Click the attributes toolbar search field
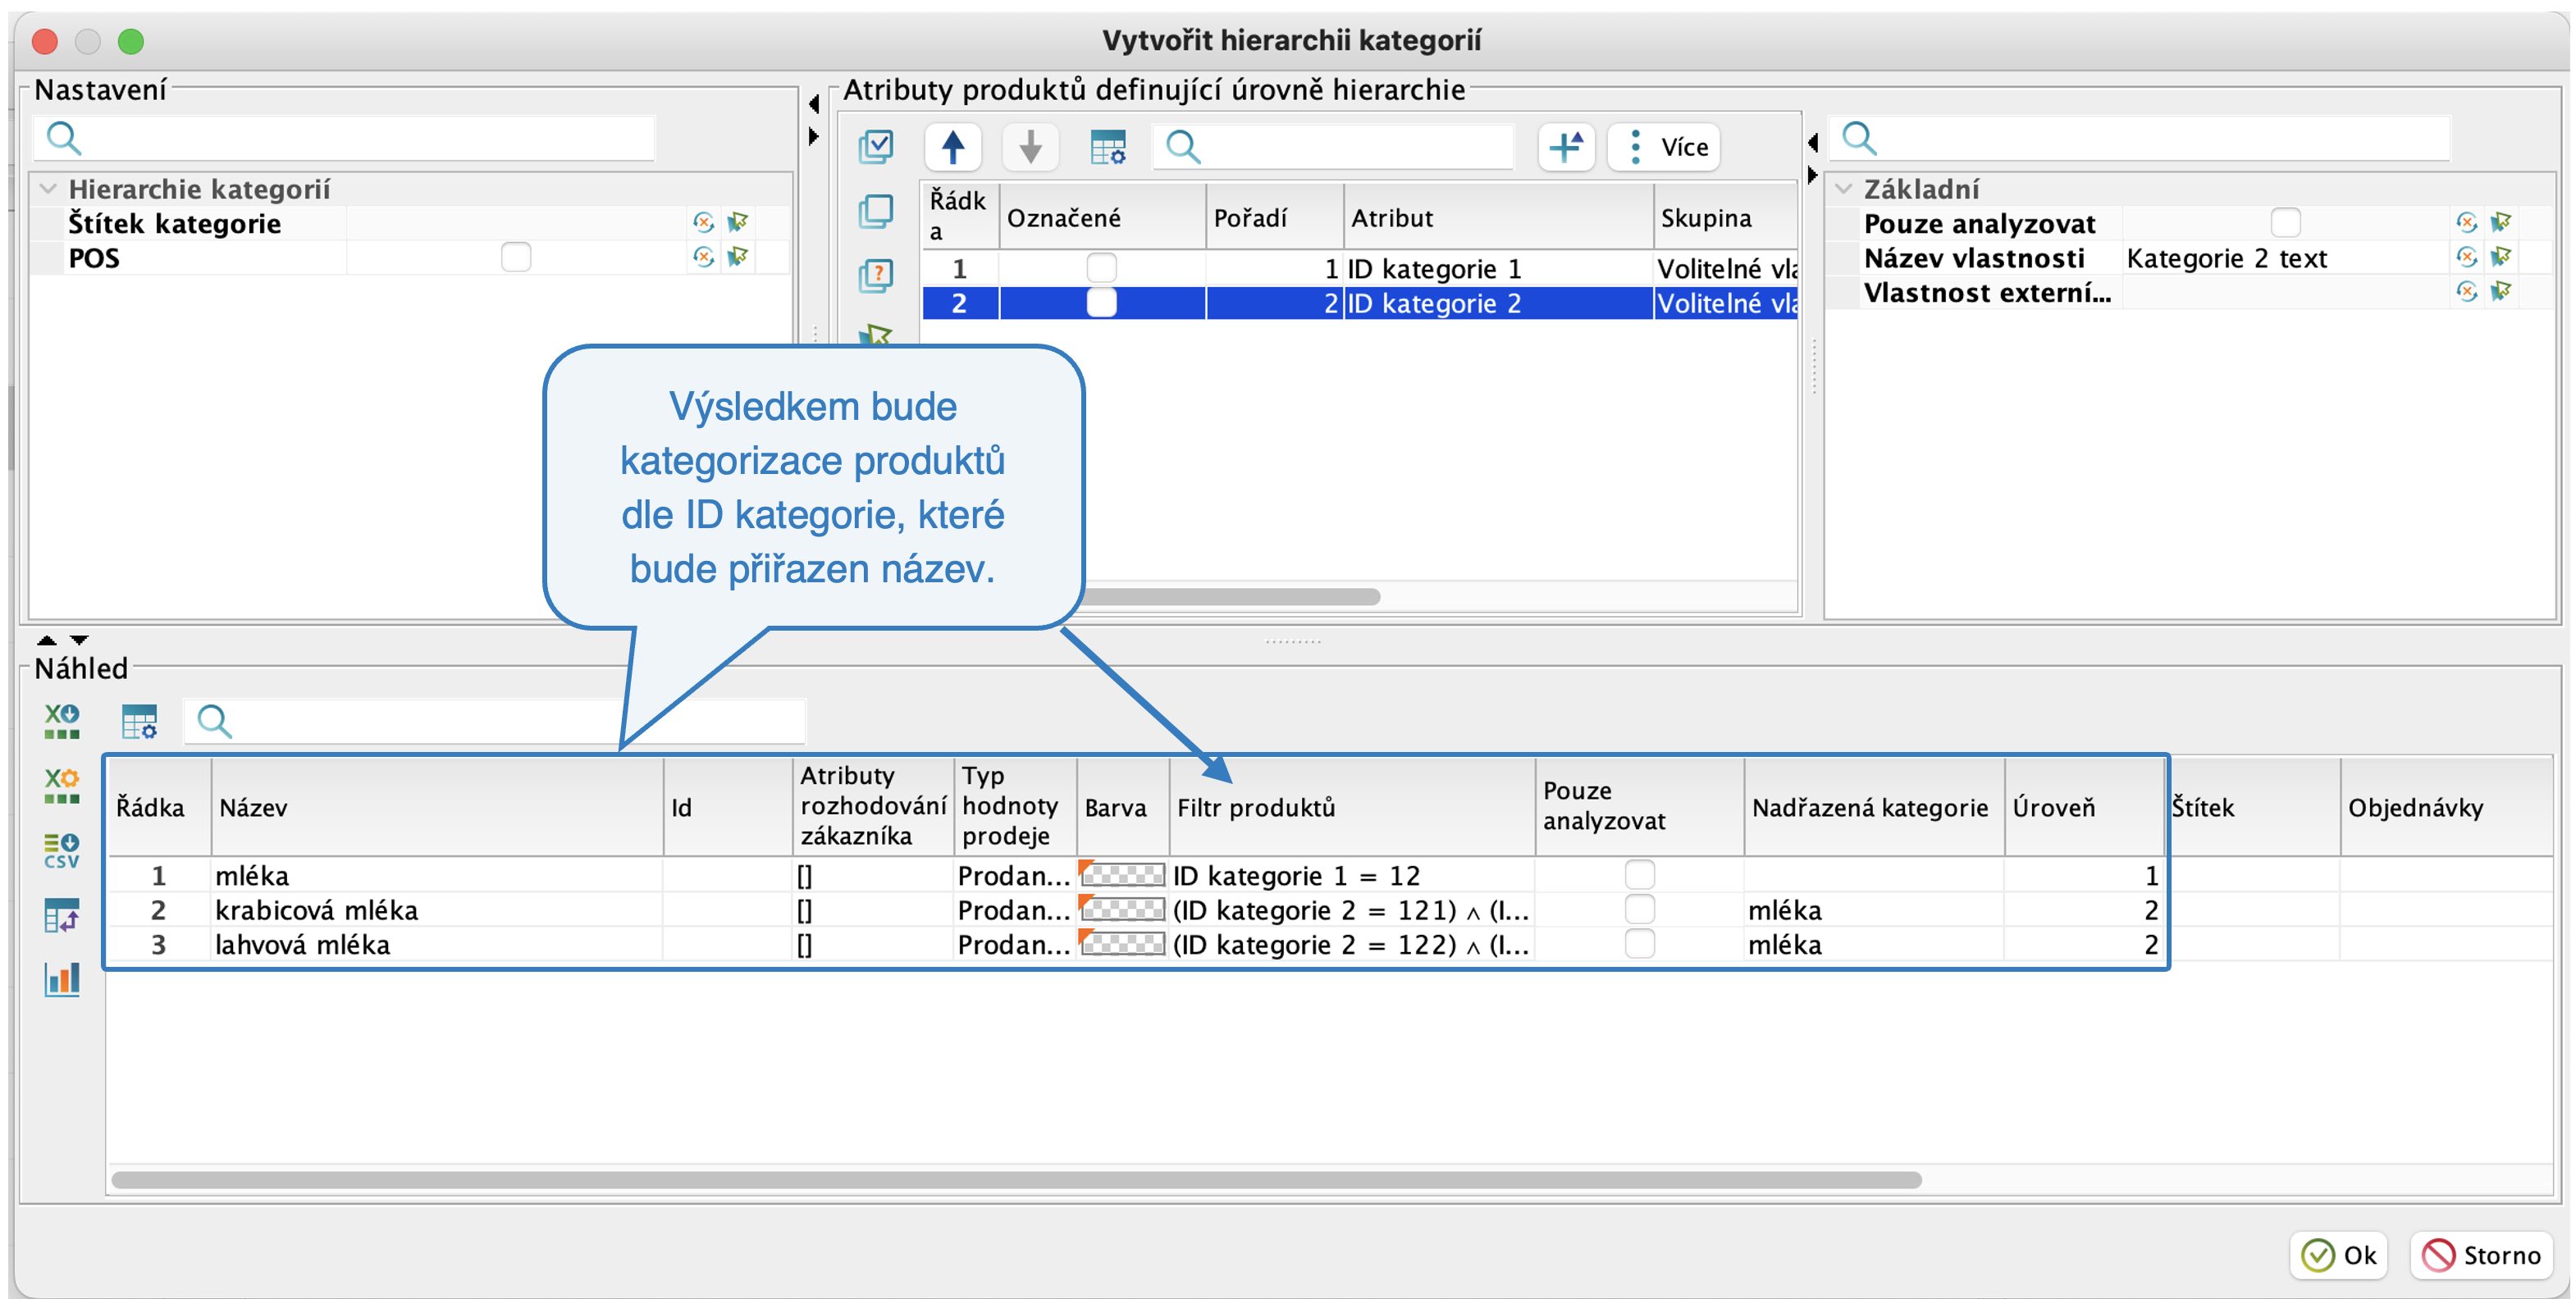Screen dimensions: 2576x1299 [x=1333, y=147]
